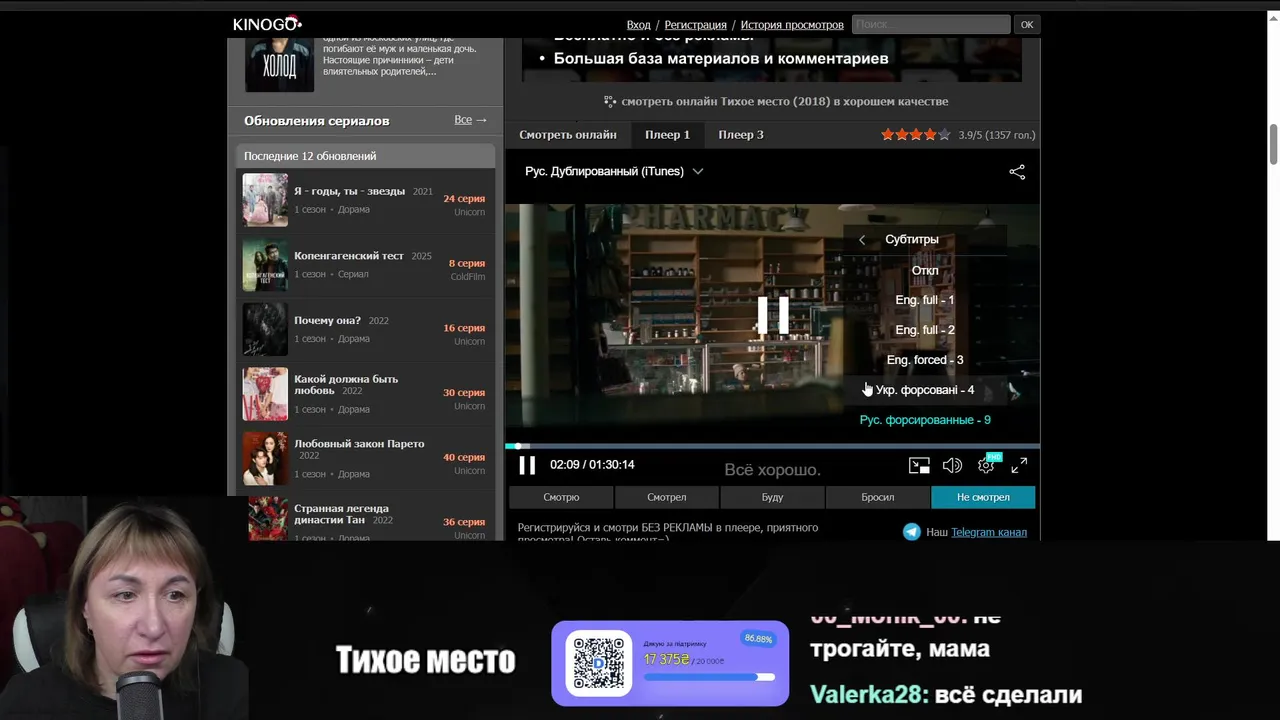Select Eng. full - 2 subtitles

tap(925, 330)
